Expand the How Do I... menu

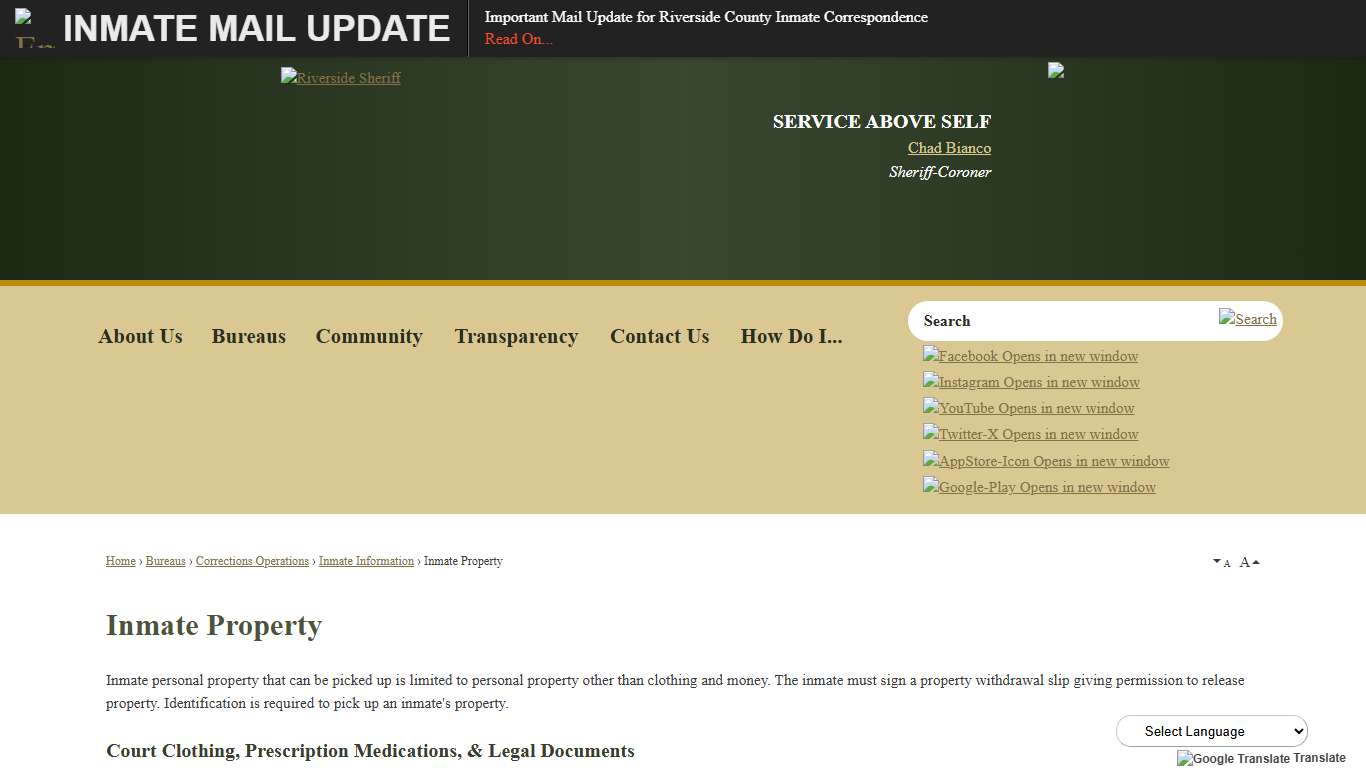791,336
